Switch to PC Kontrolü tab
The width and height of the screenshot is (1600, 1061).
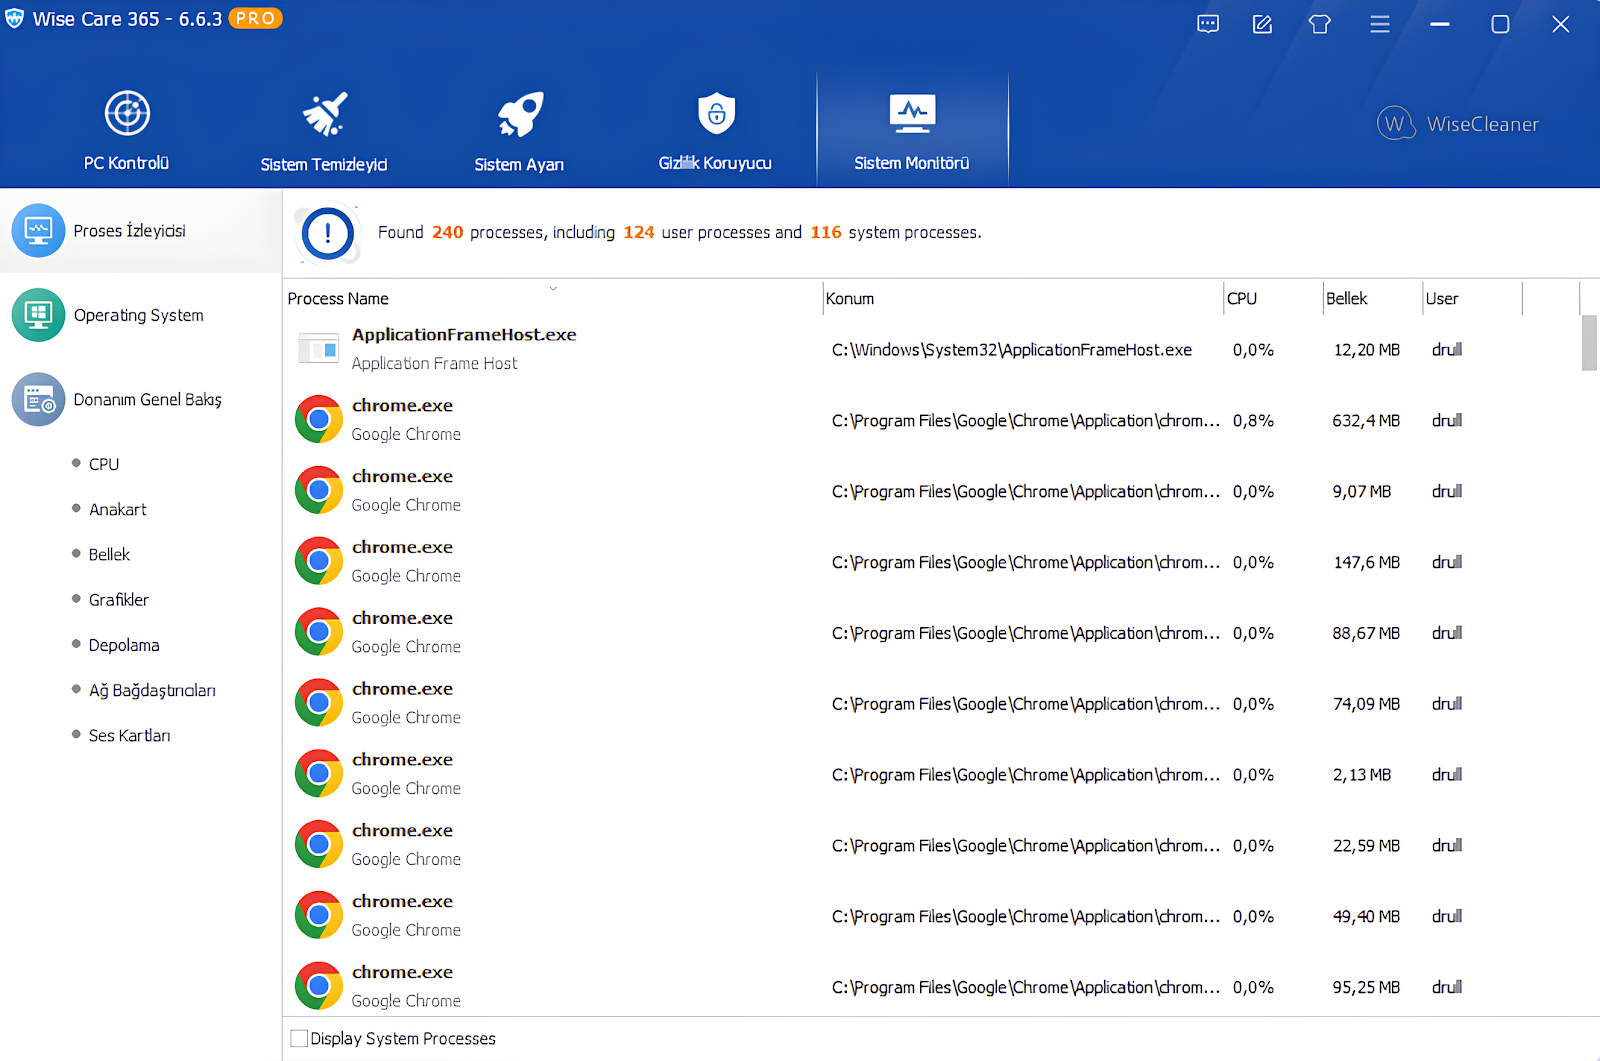tap(127, 129)
